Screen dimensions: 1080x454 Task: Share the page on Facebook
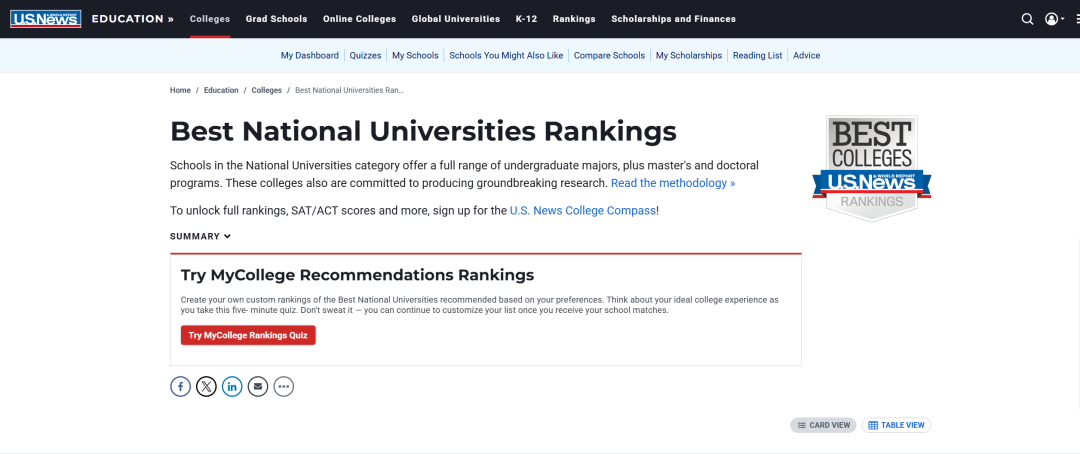tap(180, 386)
